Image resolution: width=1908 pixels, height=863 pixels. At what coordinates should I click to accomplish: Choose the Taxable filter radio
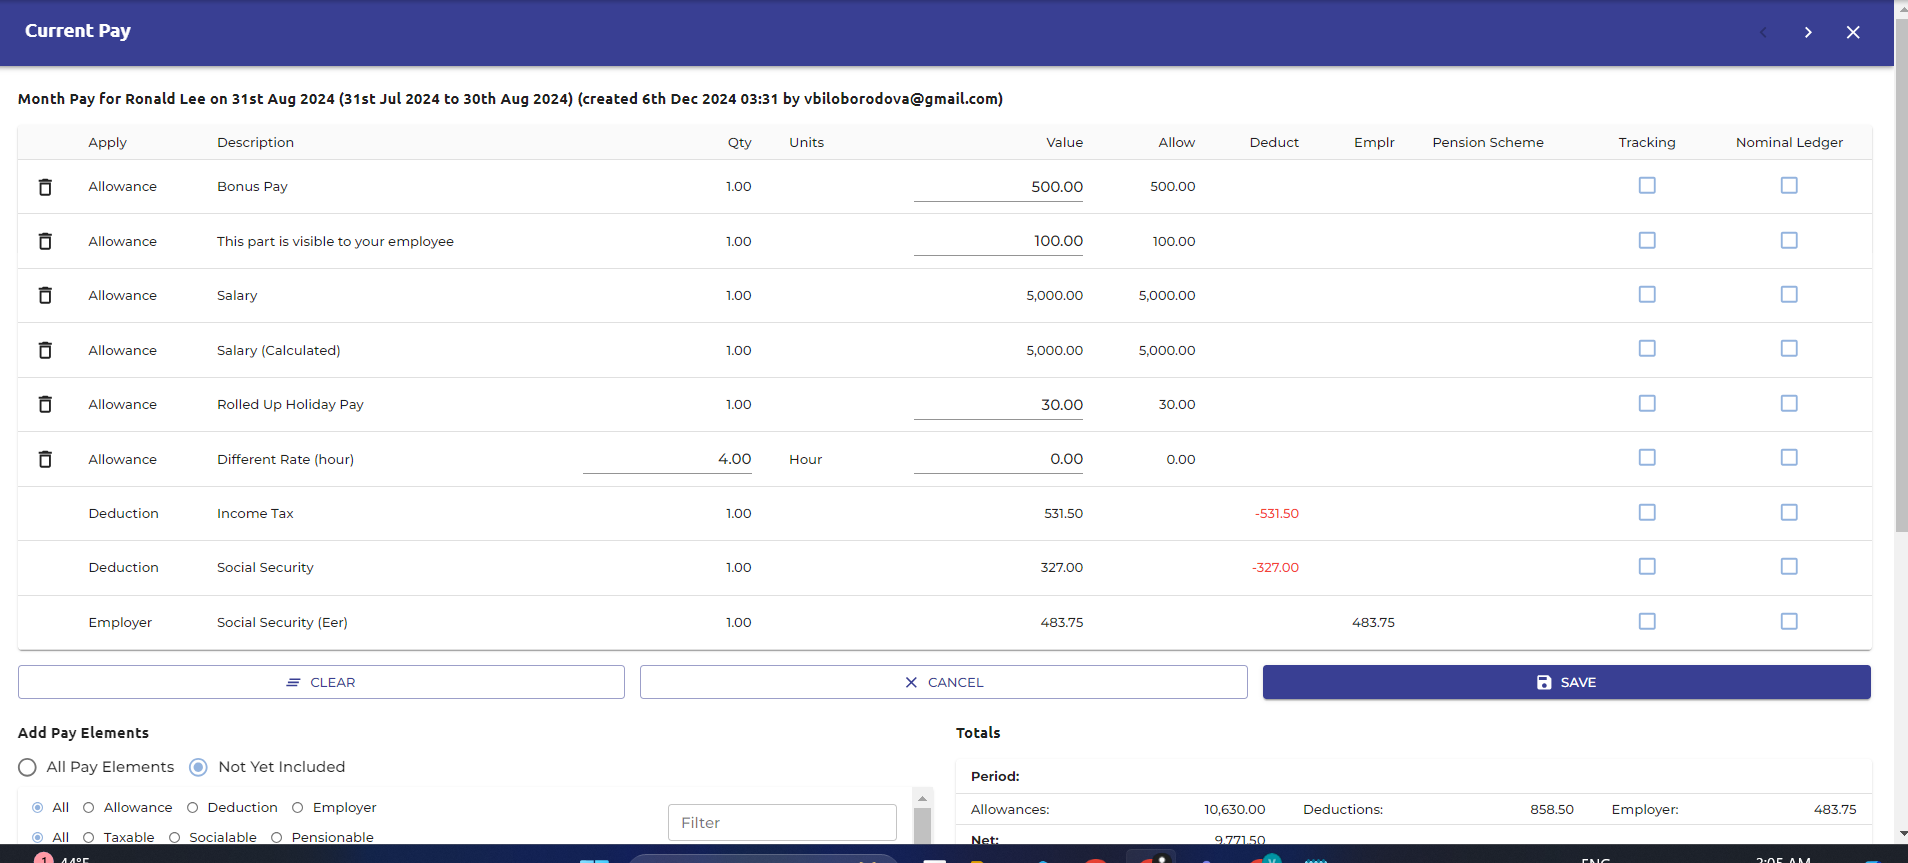pos(89,838)
